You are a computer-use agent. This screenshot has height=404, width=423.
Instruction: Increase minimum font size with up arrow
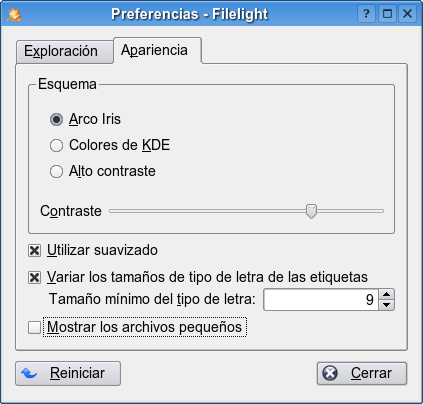387,294
